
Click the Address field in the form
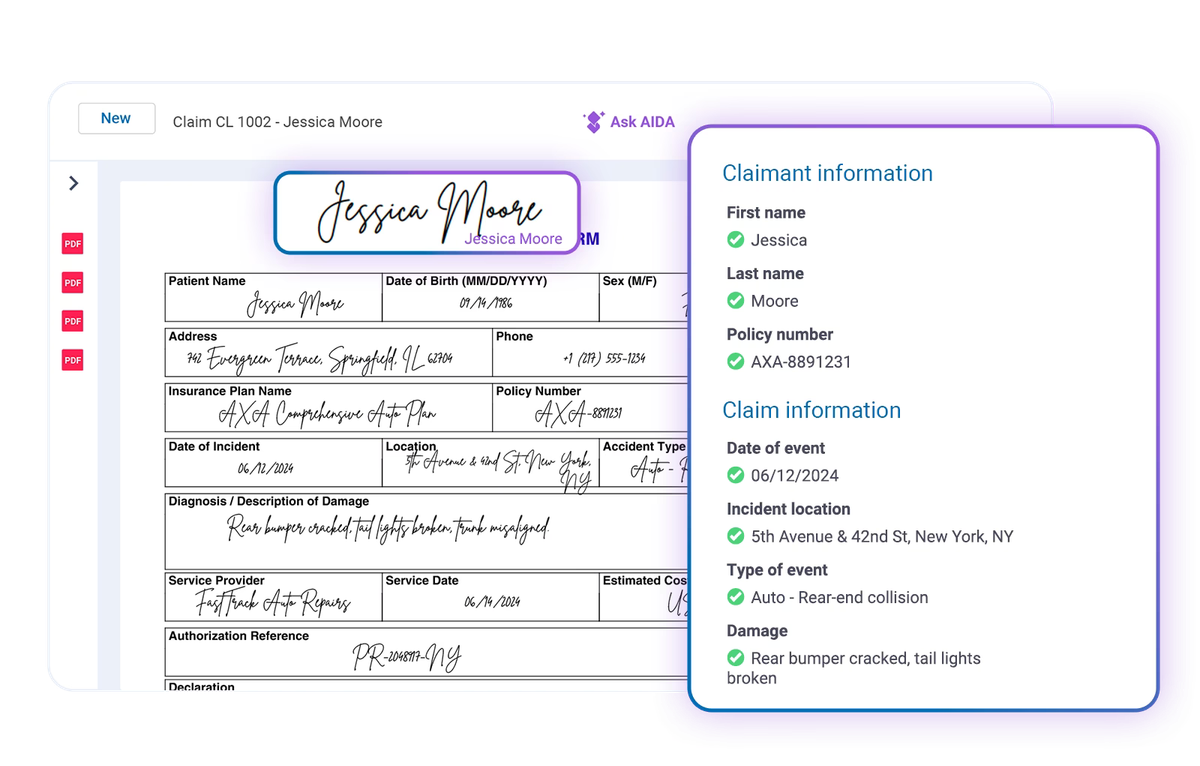(328, 352)
